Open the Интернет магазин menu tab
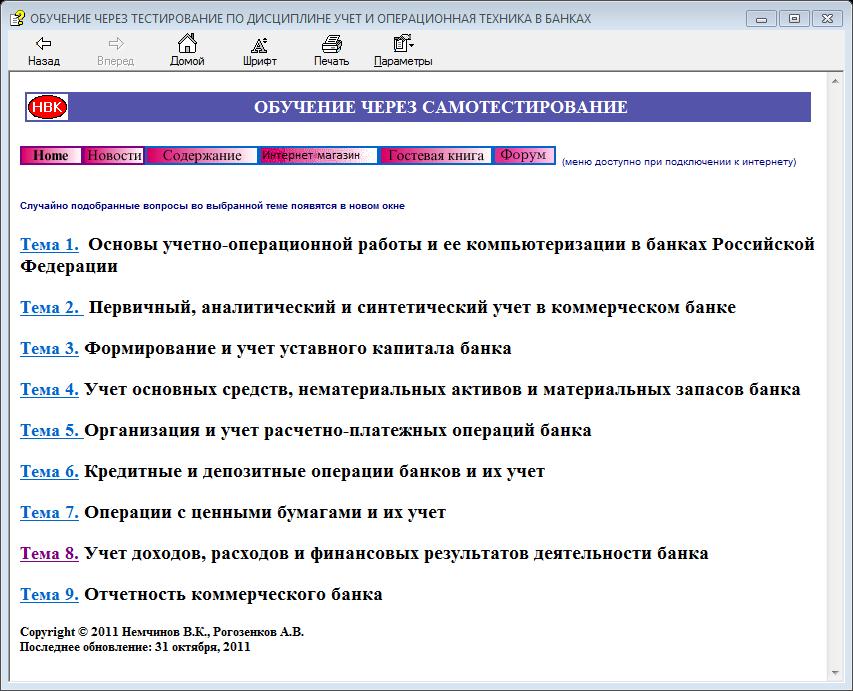Viewport: 853px width, 691px height. coord(318,156)
